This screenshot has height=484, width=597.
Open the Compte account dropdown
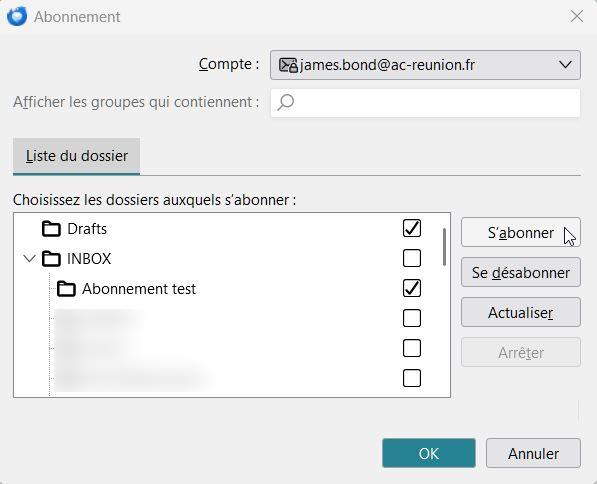tap(425, 65)
